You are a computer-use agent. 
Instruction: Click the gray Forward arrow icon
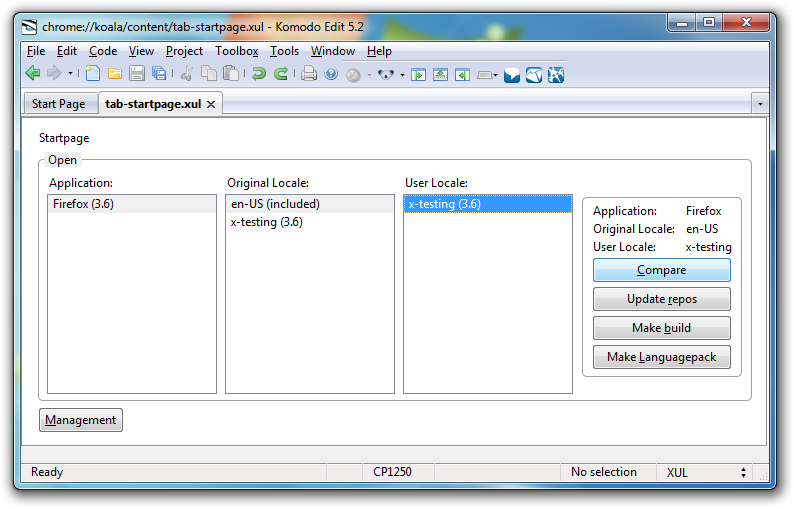click(54, 73)
